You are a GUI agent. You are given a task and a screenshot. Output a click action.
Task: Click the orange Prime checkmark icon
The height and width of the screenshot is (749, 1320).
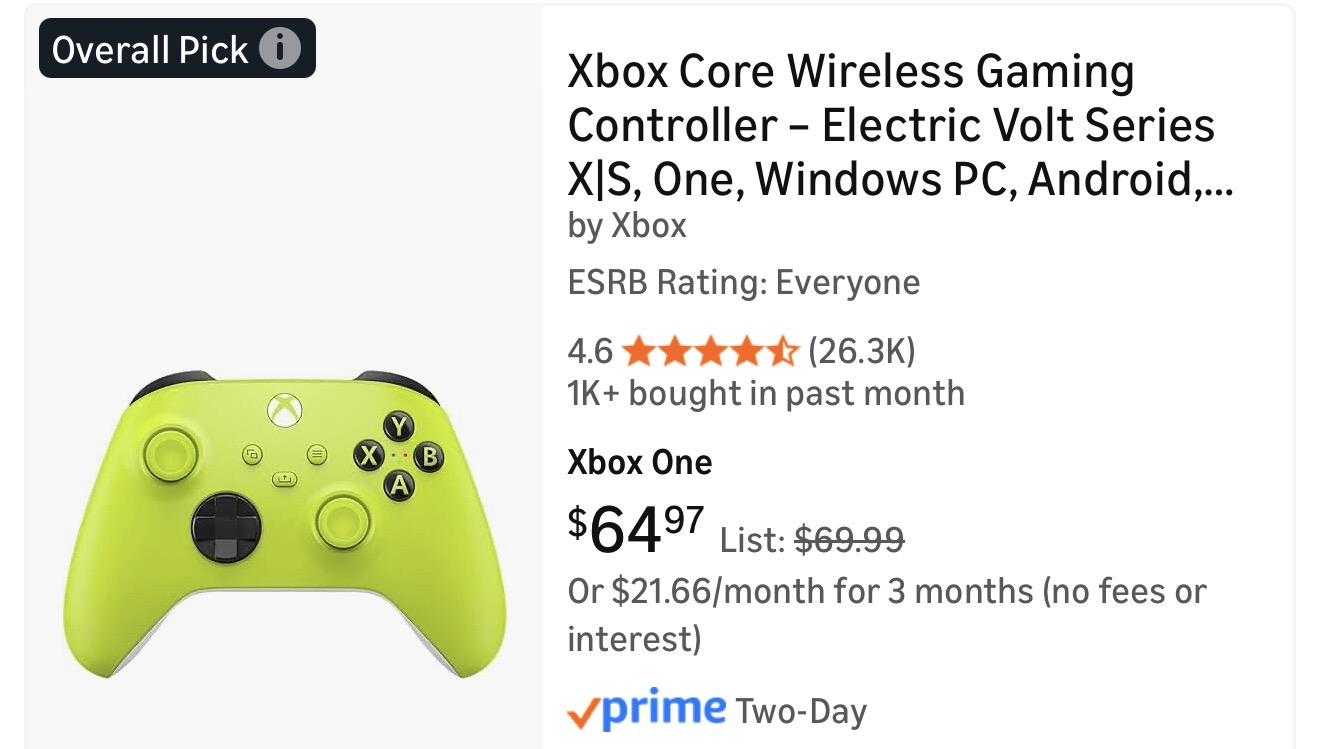coord(583,711)
